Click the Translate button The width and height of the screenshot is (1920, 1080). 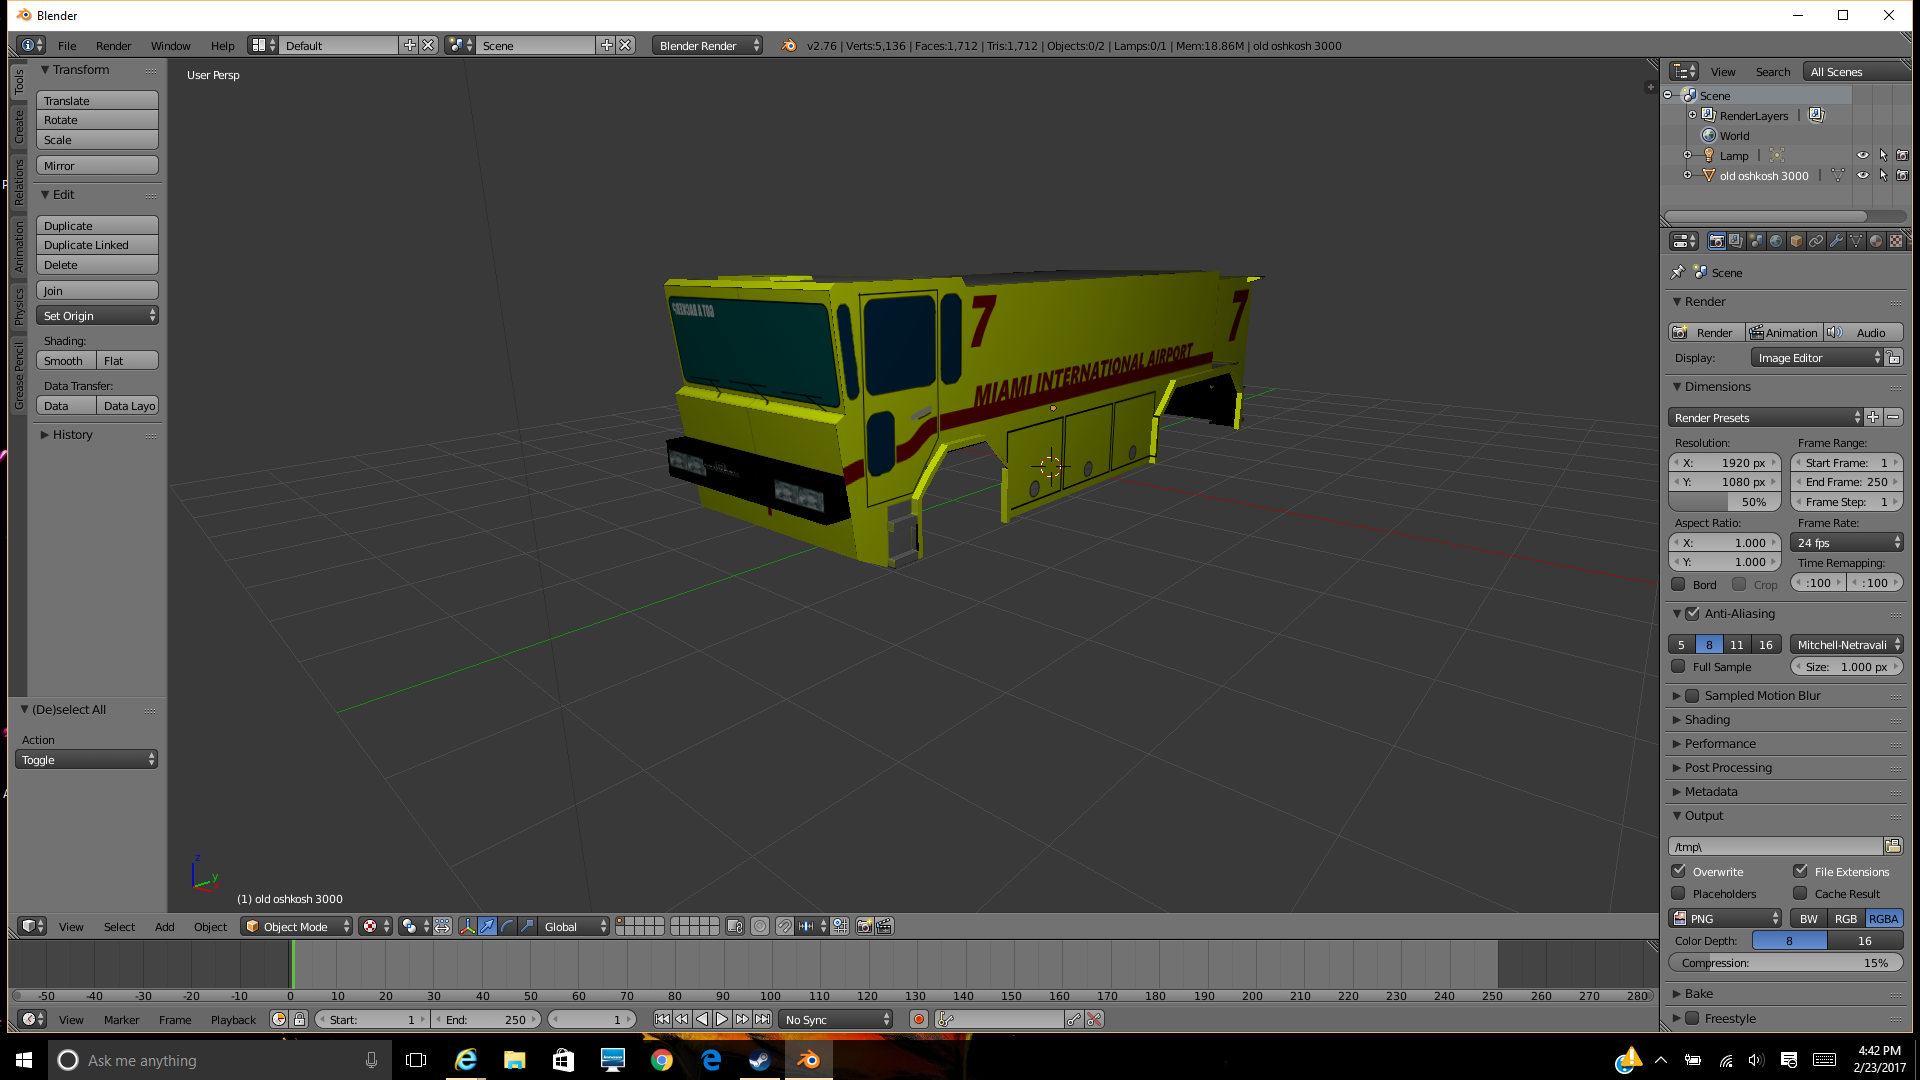pos(97,100)
